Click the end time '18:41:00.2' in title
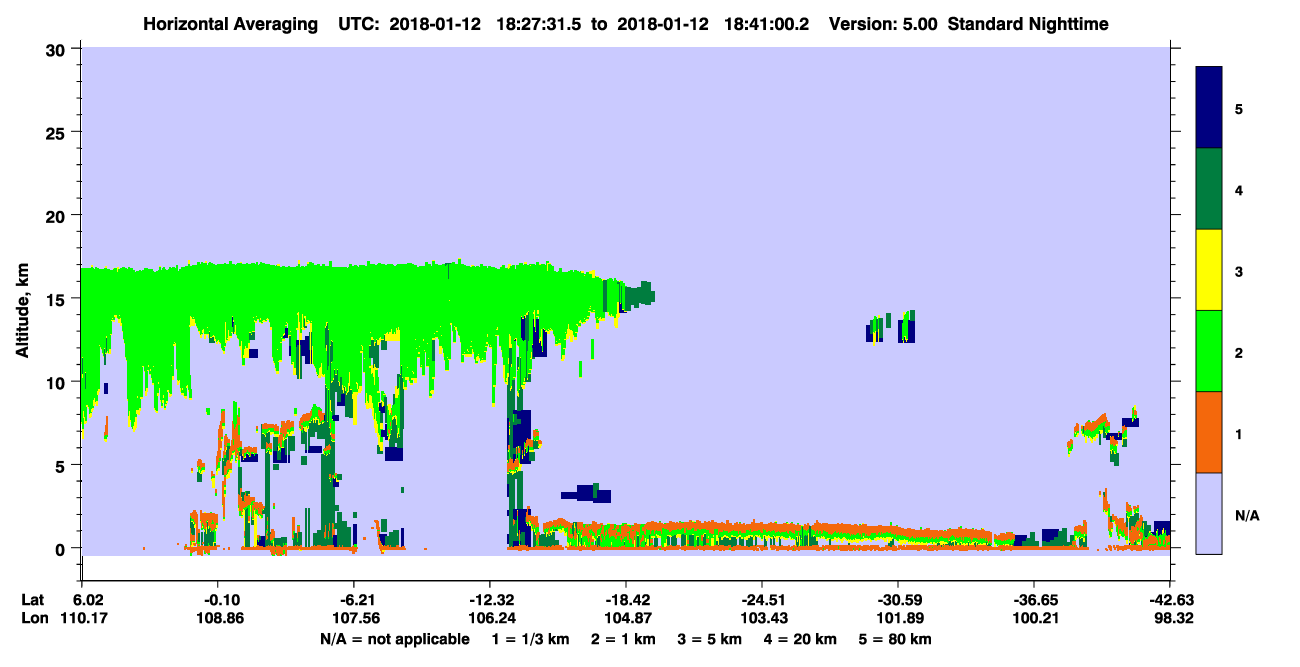 point(768,24)
